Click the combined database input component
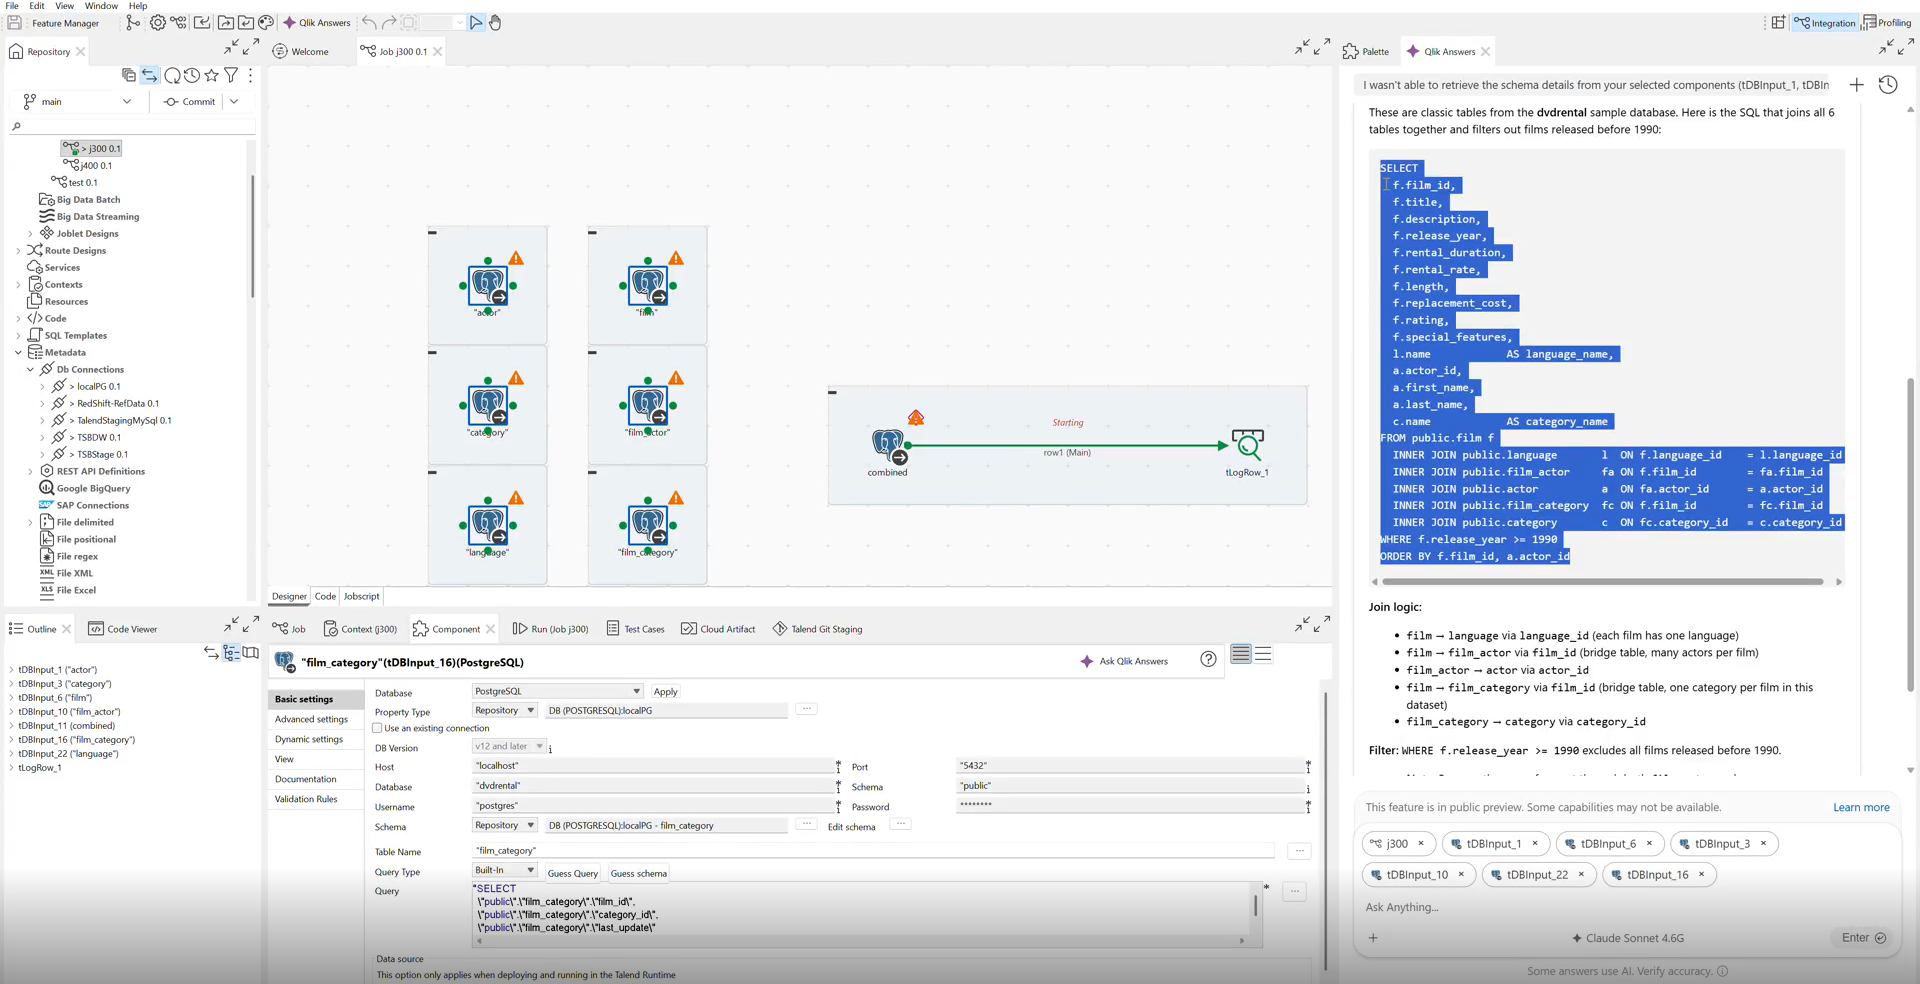The height and width of the screenshot is (984, 1920). click(888, 446)
